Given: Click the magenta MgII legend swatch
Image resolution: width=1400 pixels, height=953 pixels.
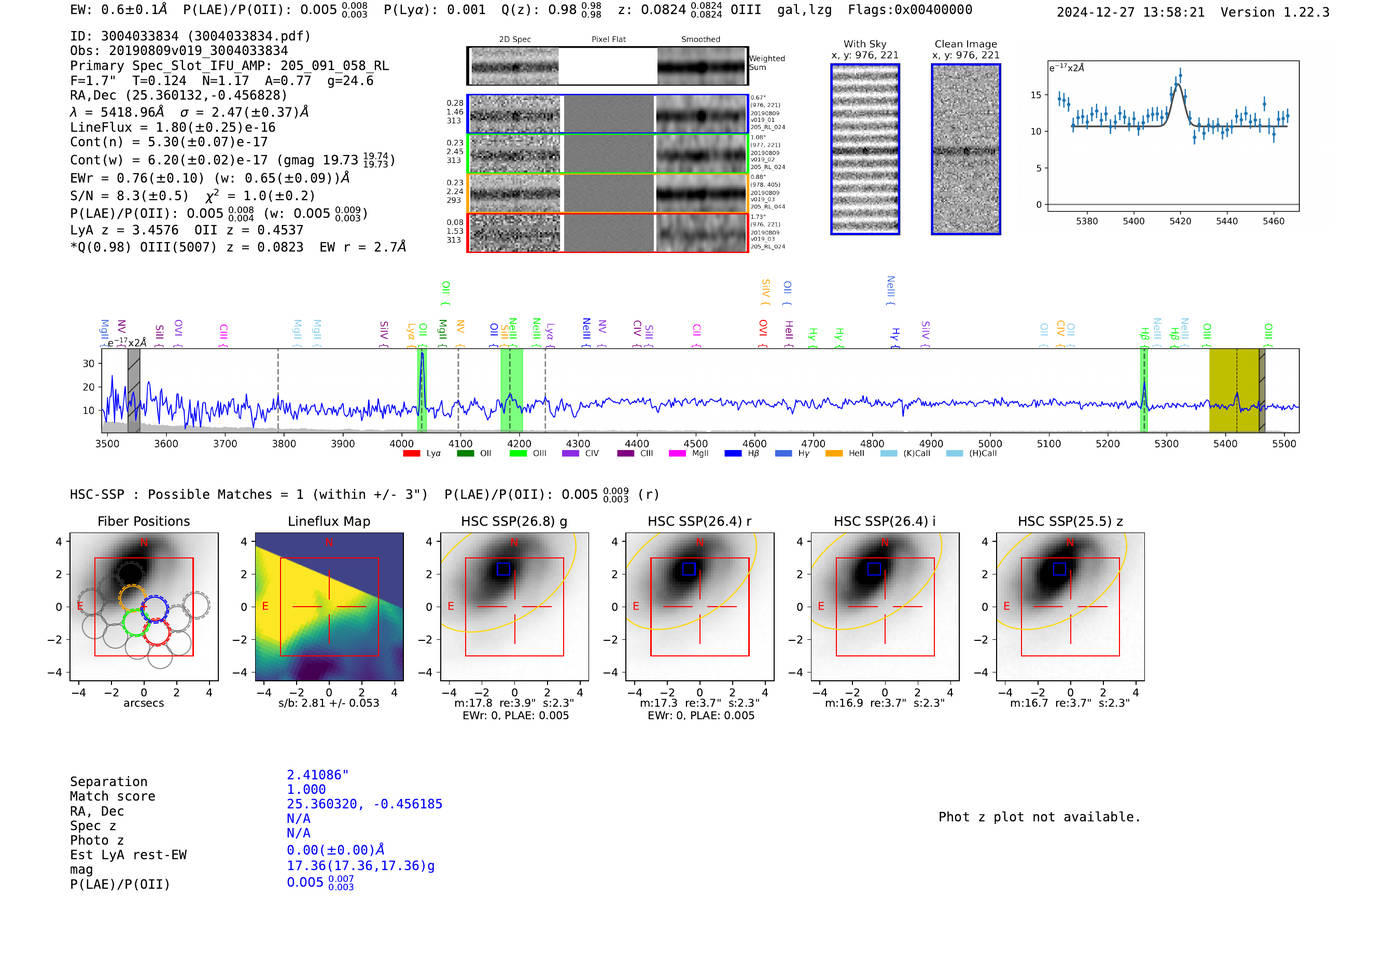Looking at the screenshot, I should (678, 454).
